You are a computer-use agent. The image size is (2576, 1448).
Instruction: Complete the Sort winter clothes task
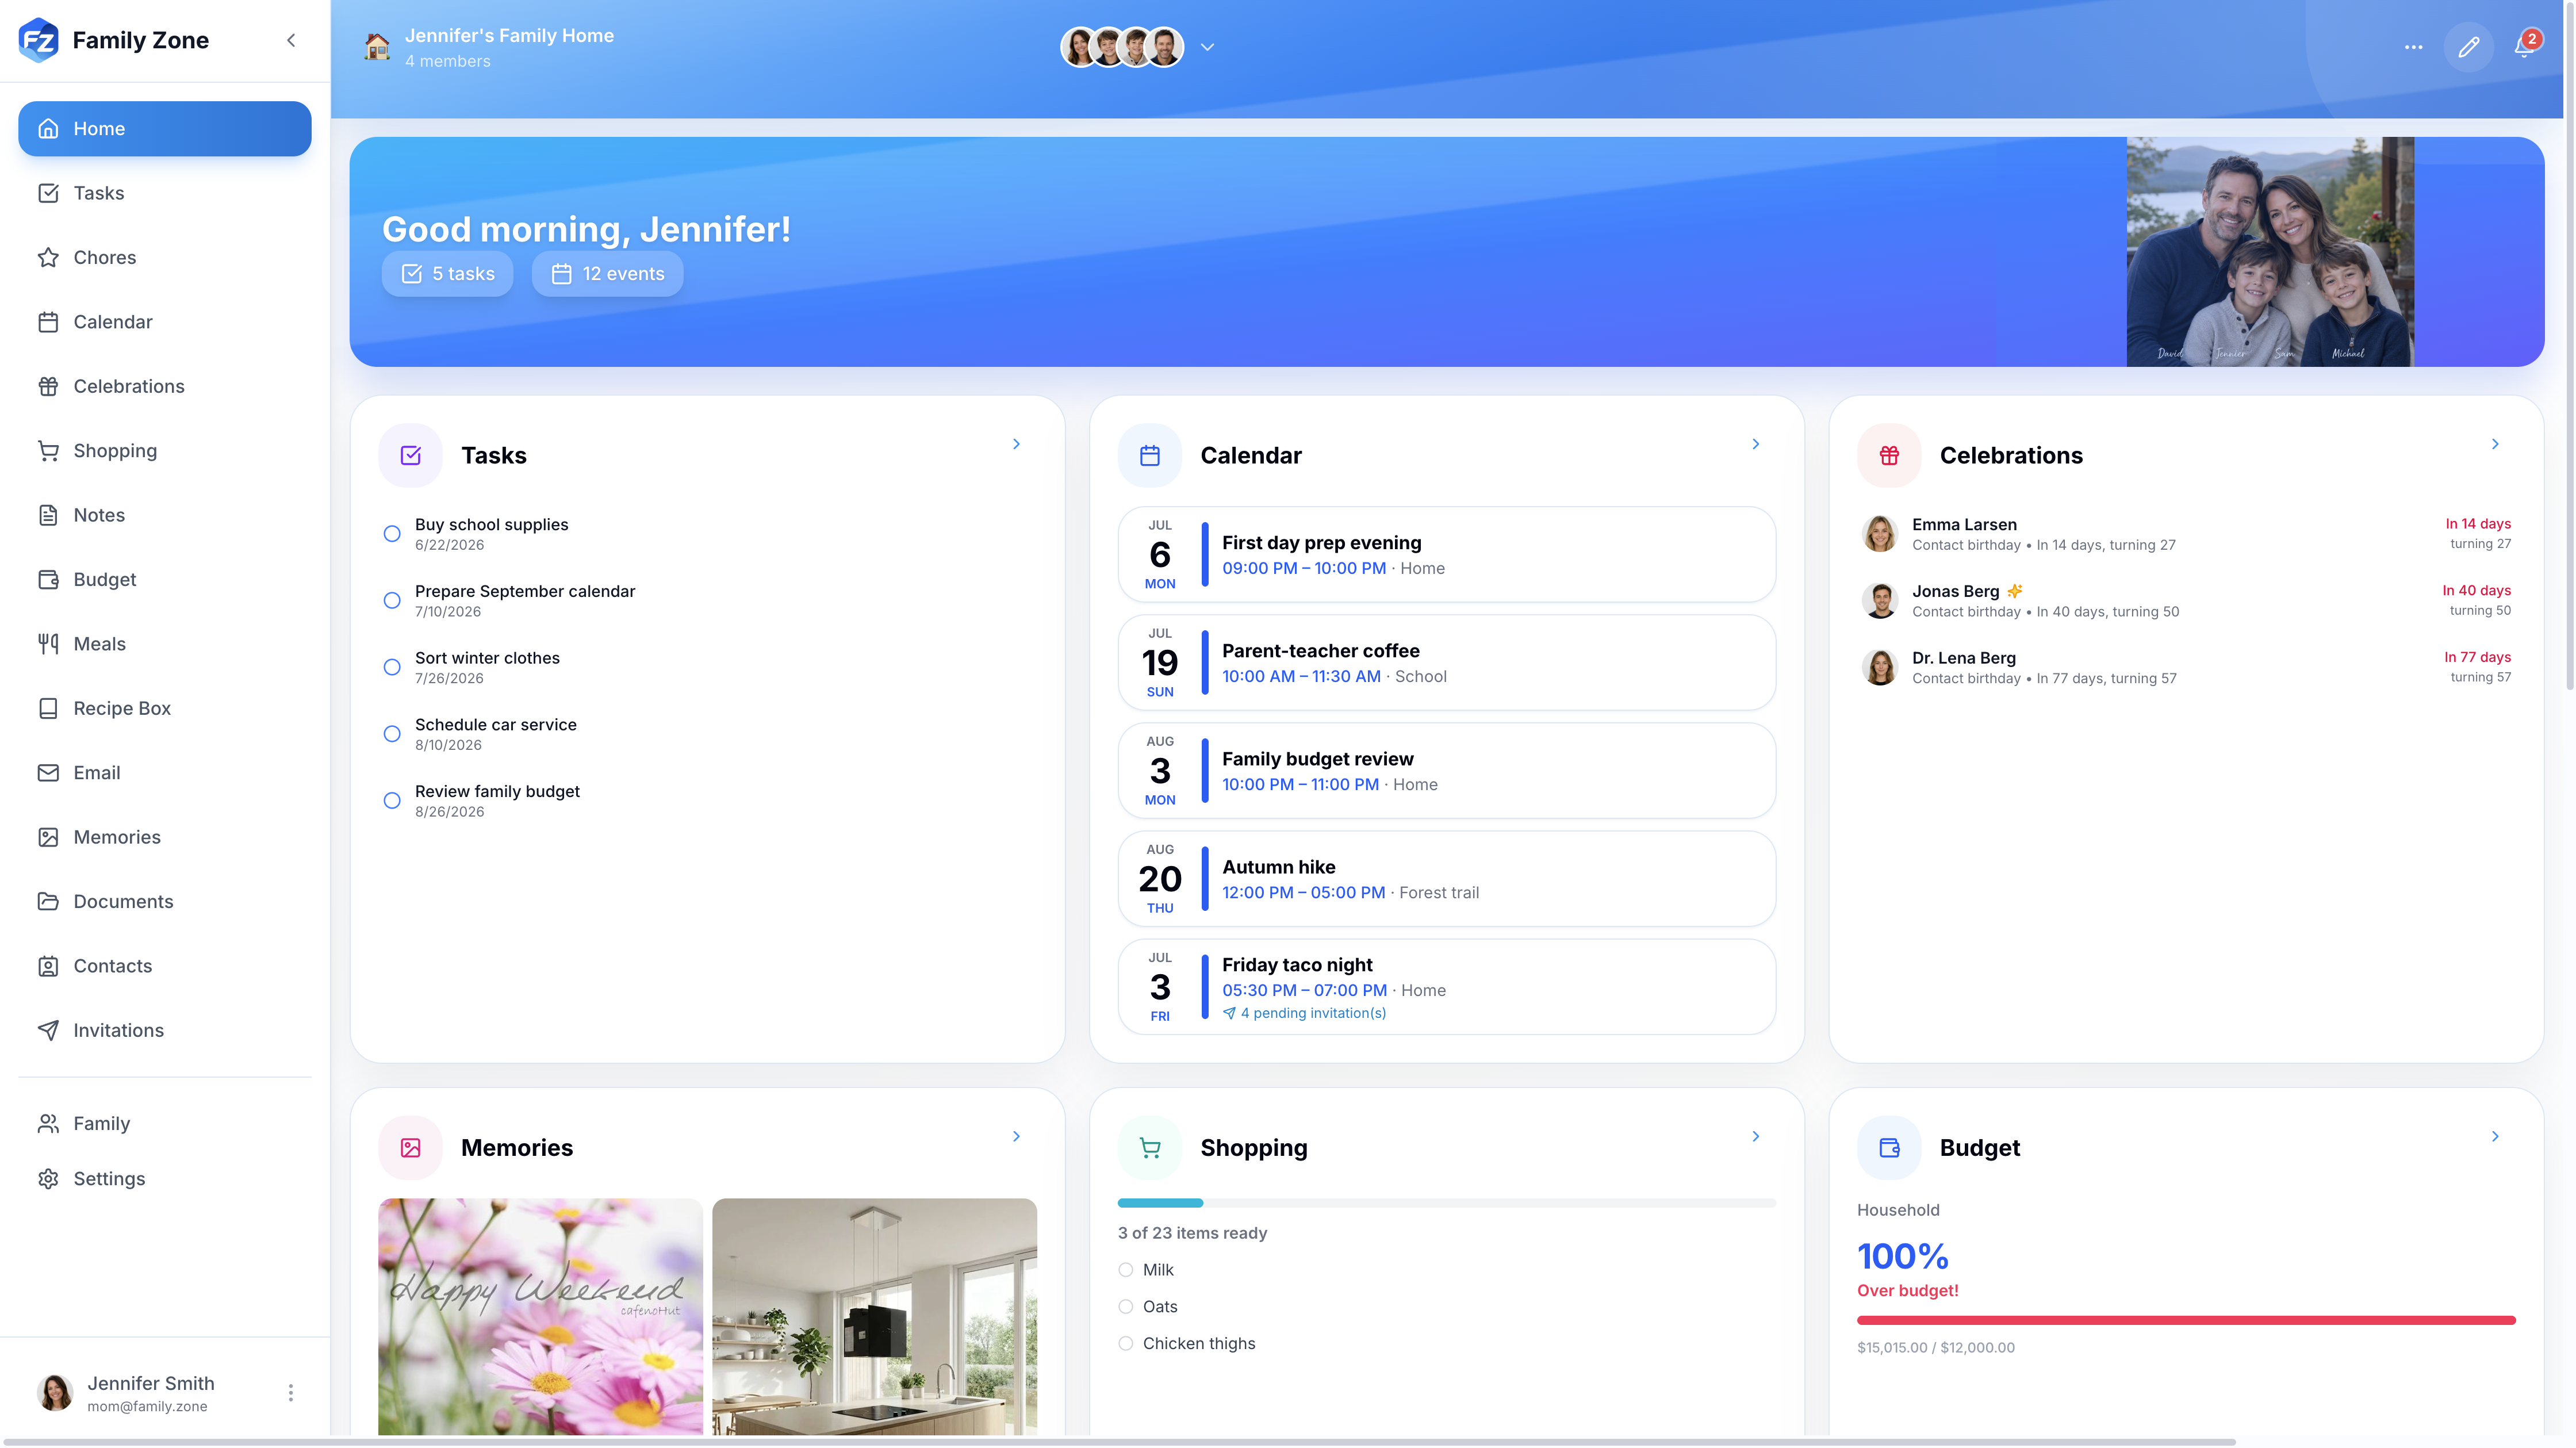tap(392, 667)
